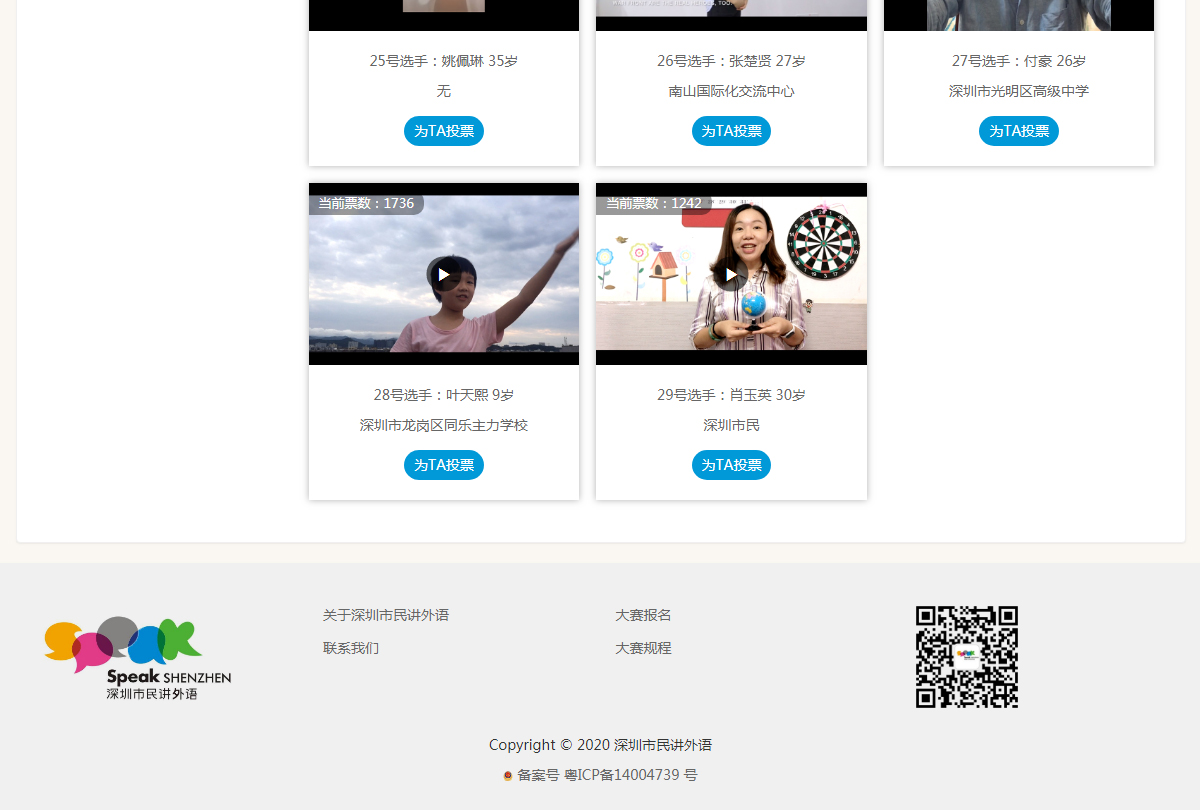This screenshot has width=1200, height=810.
Task: Click the footer QR code
Action: [x=967, y=657]
